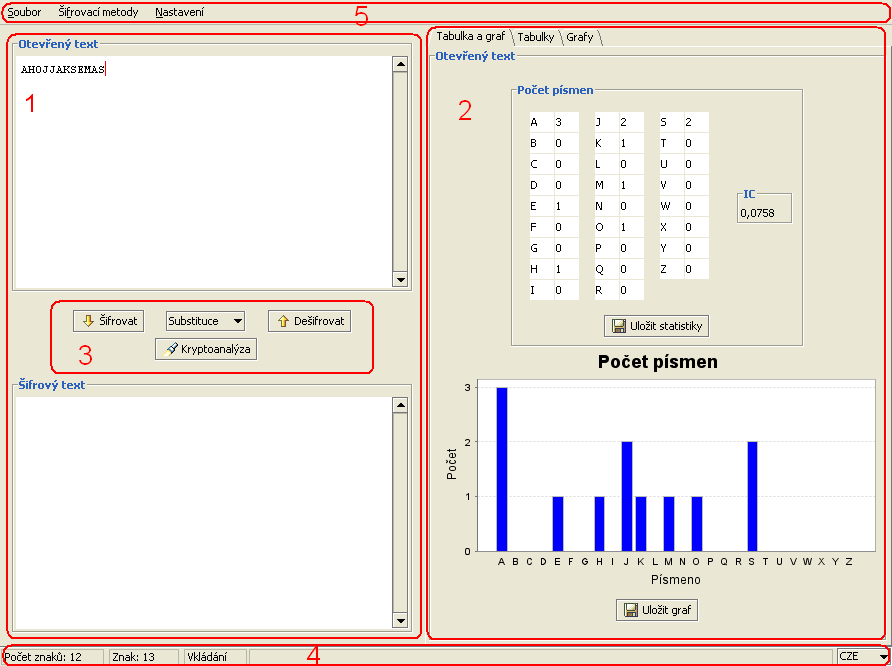Click the up arrow of Otevřený text scrollbar
Image resolution: width=892 pixels, height=666 pixels.
pos(400,64)
